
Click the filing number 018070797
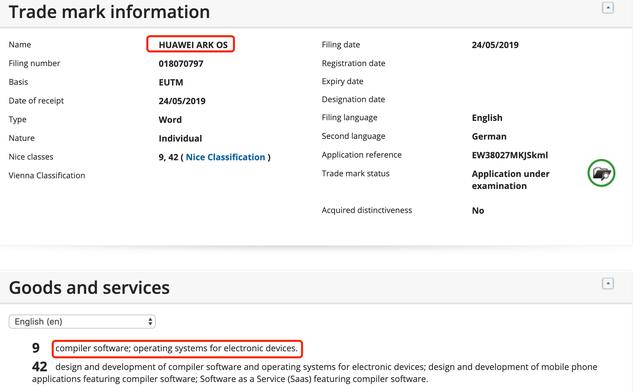[181, 64]
